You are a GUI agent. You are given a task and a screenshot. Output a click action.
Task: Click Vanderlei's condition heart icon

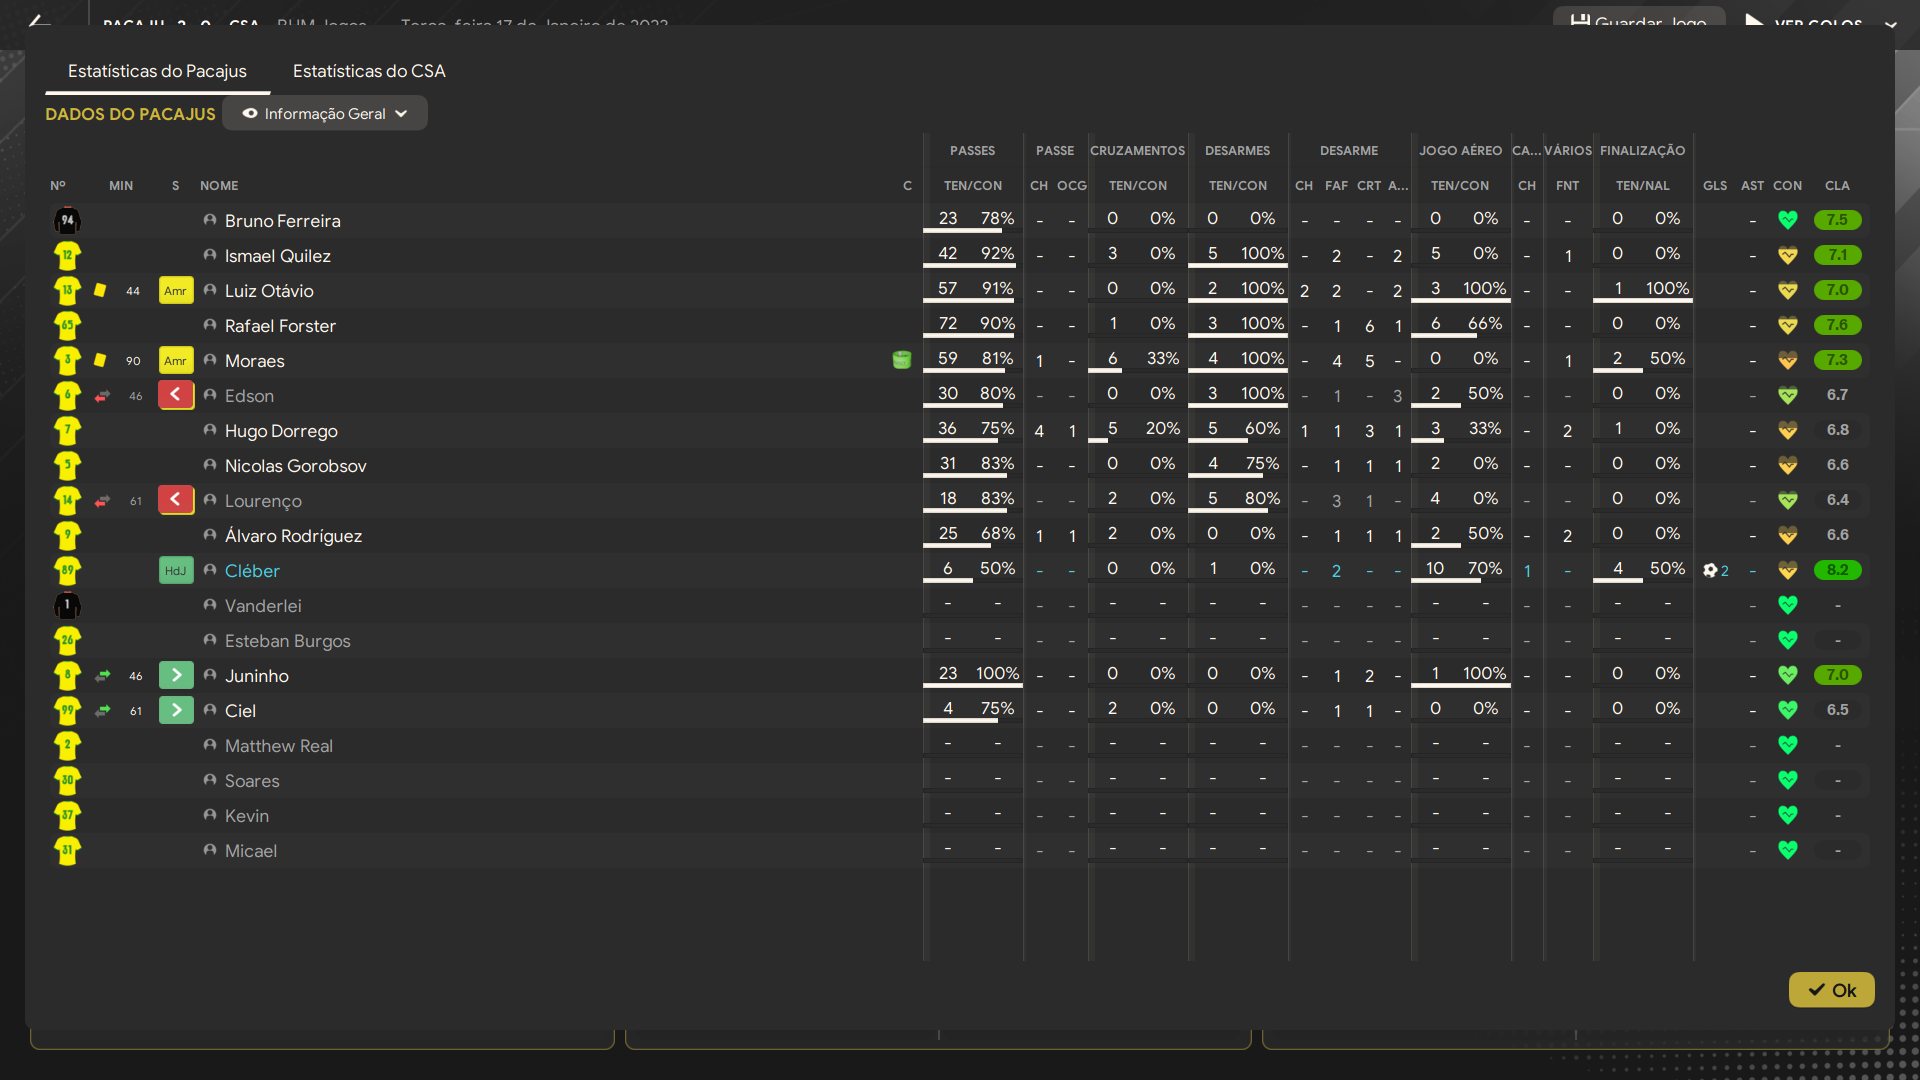(1788, 605)
